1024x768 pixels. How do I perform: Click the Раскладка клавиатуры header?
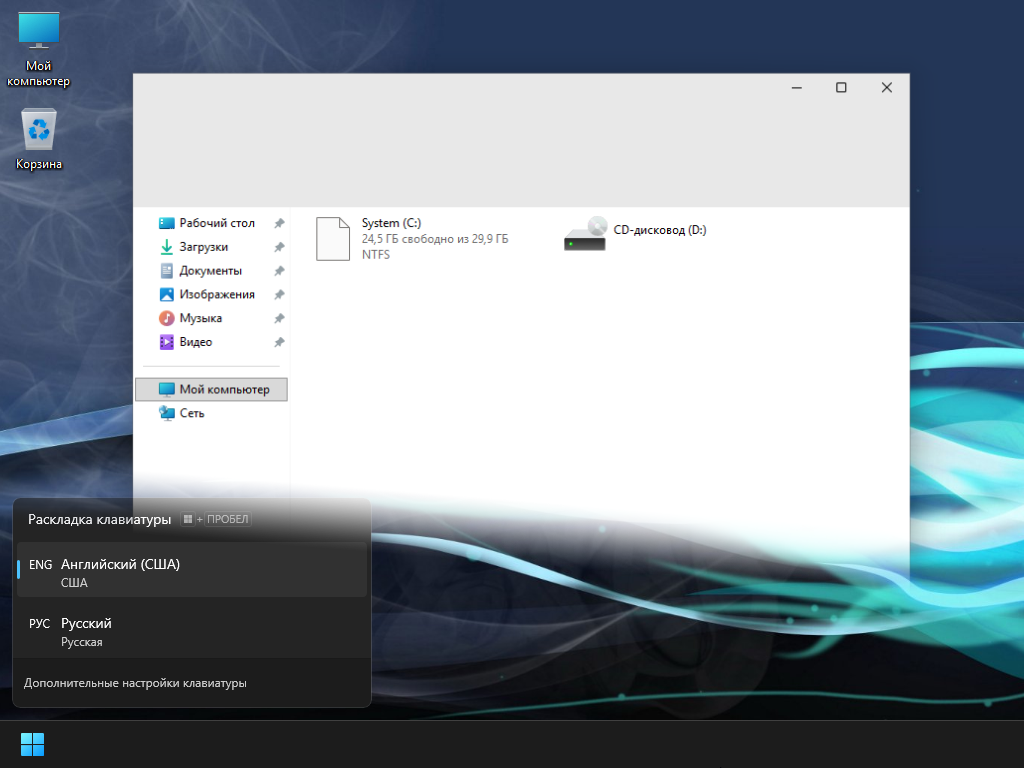pos(99,519)
